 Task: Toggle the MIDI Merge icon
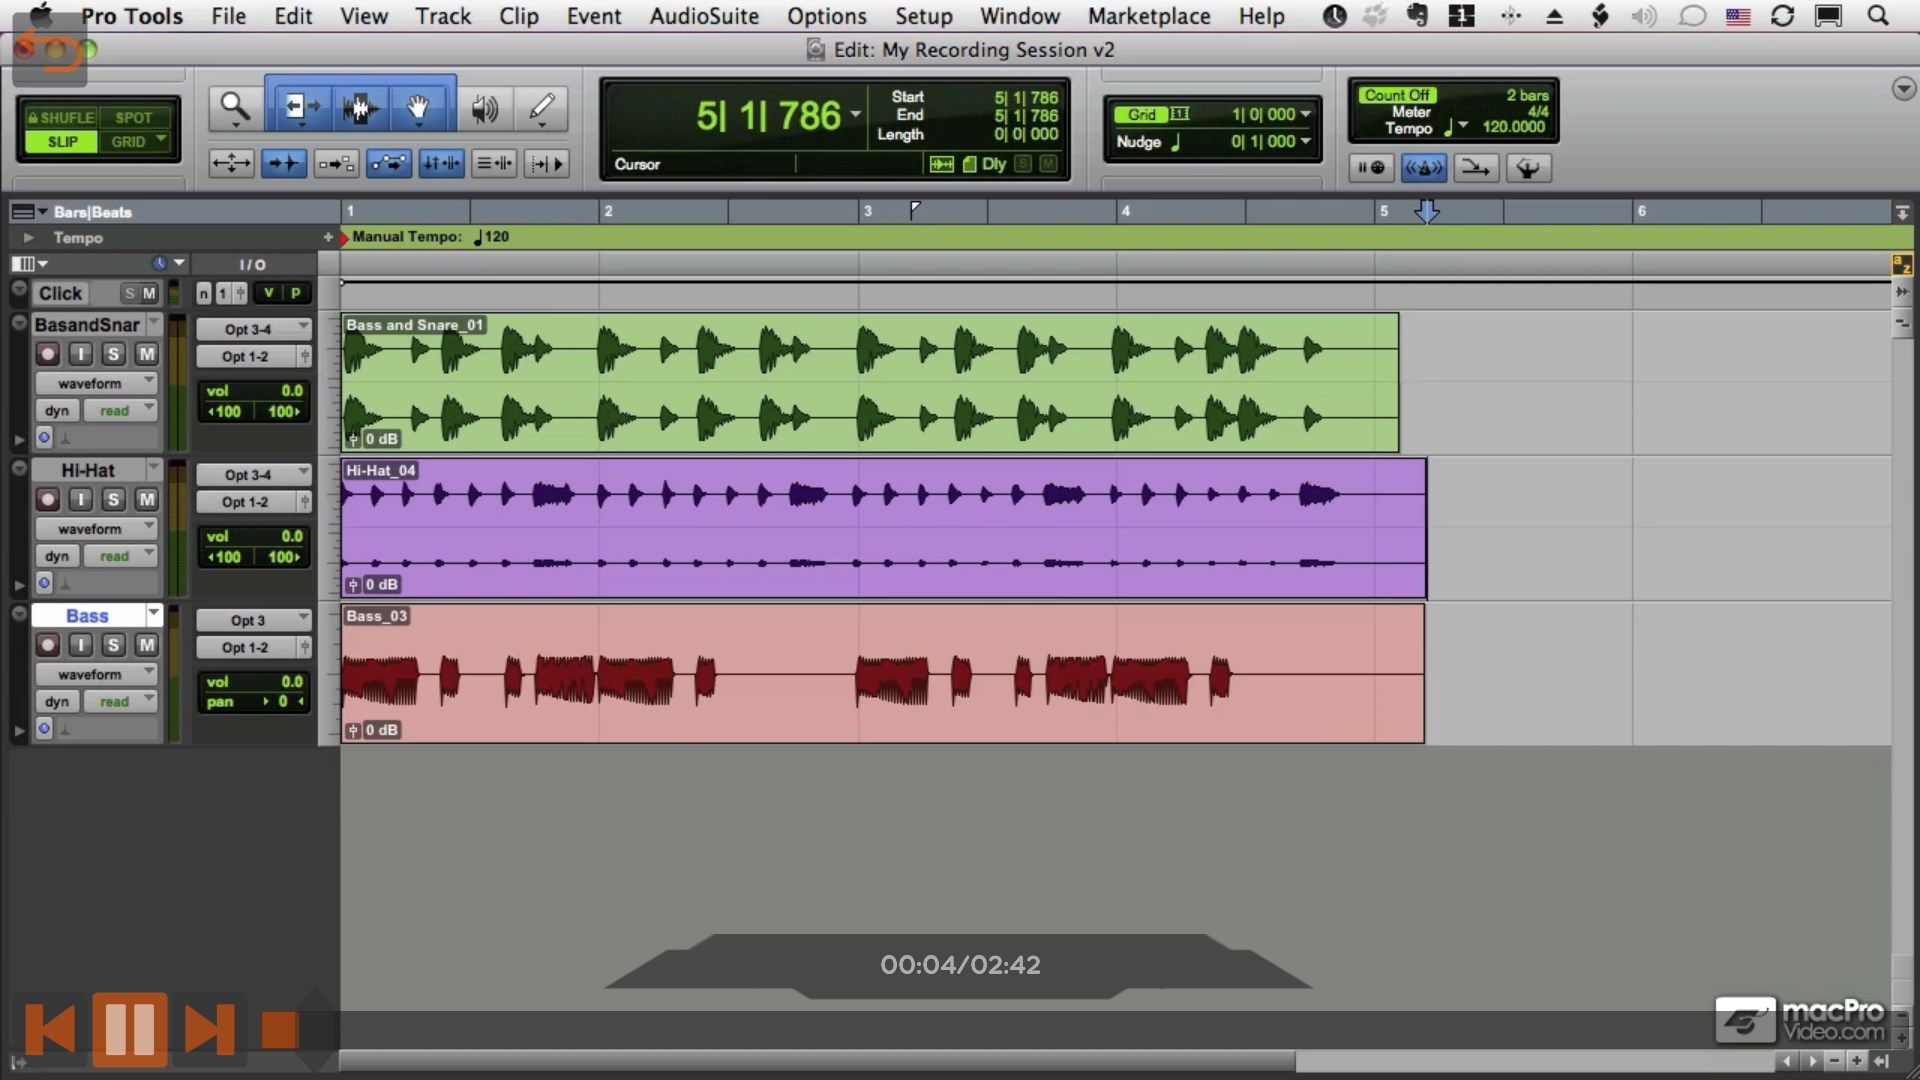[x=1475, y=167]
